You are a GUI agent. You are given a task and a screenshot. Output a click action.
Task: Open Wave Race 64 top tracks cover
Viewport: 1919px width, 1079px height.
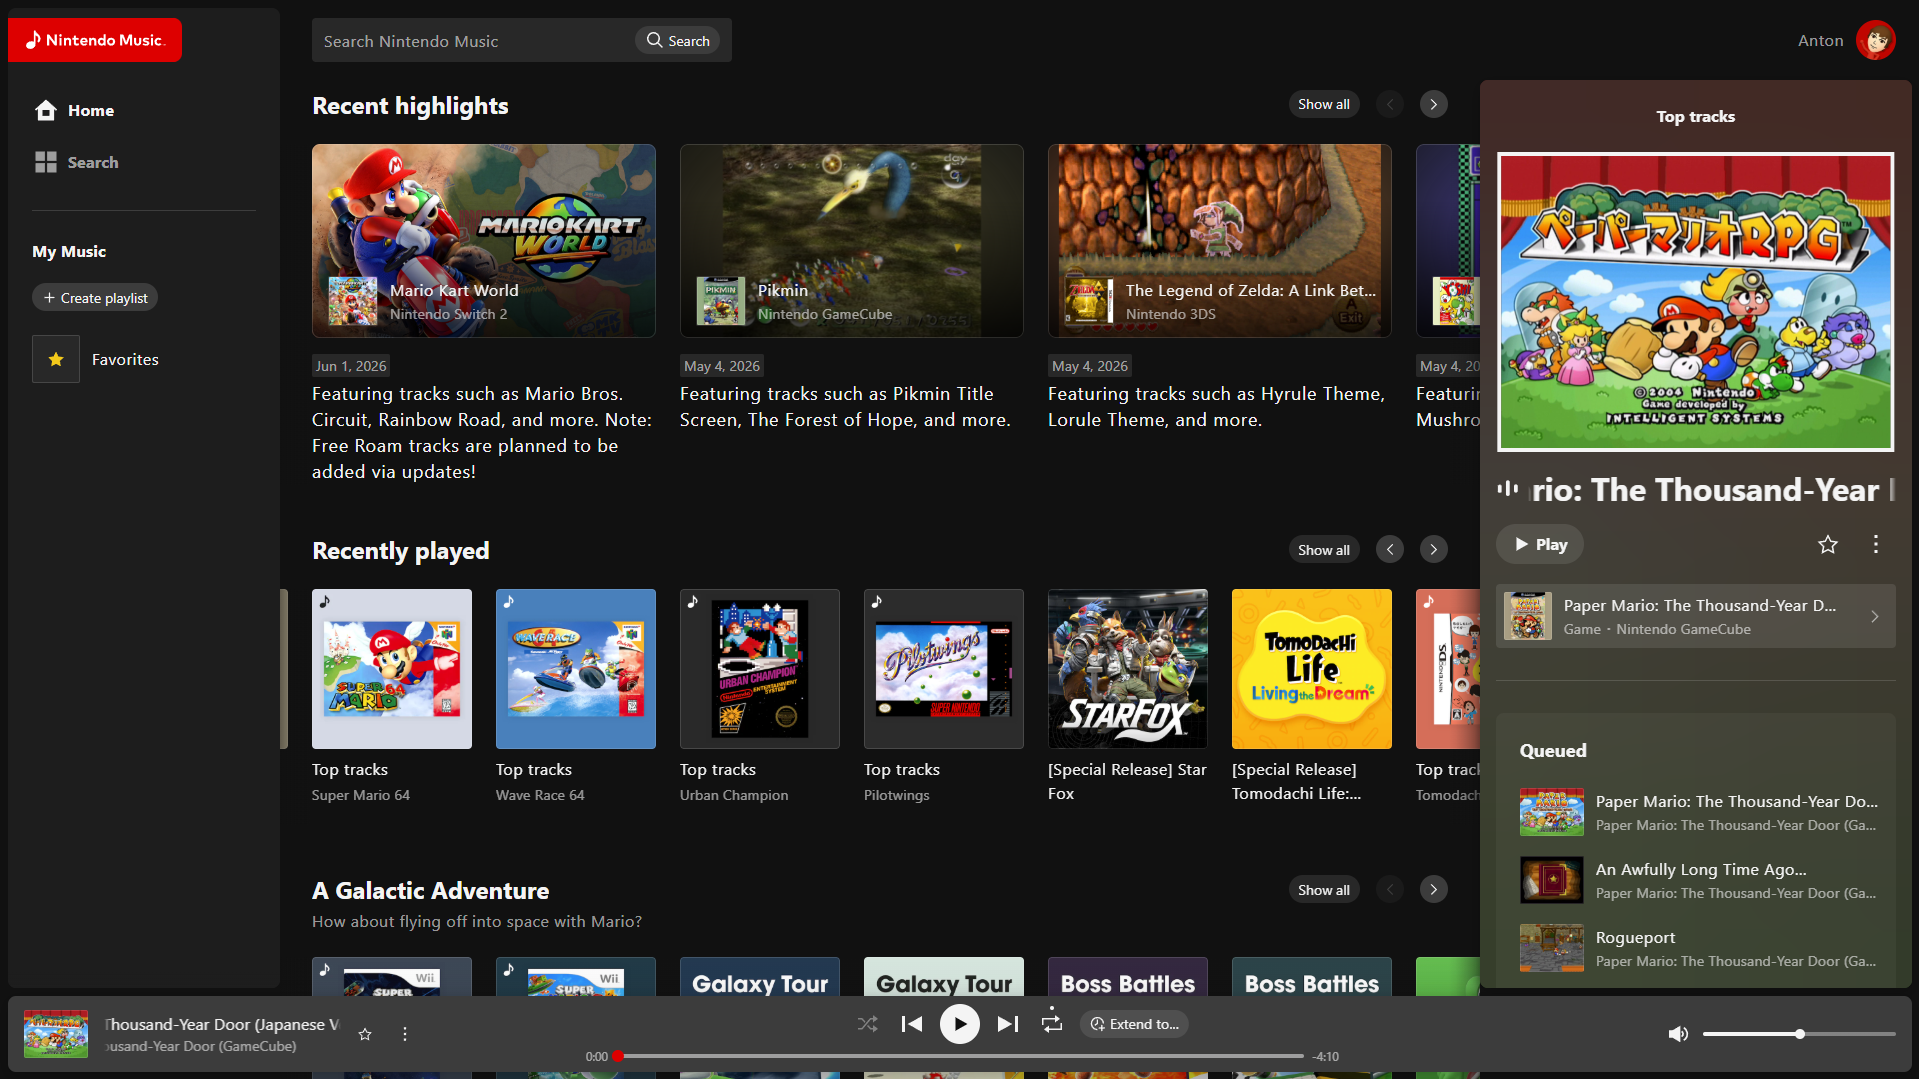[x=576, y=669]
